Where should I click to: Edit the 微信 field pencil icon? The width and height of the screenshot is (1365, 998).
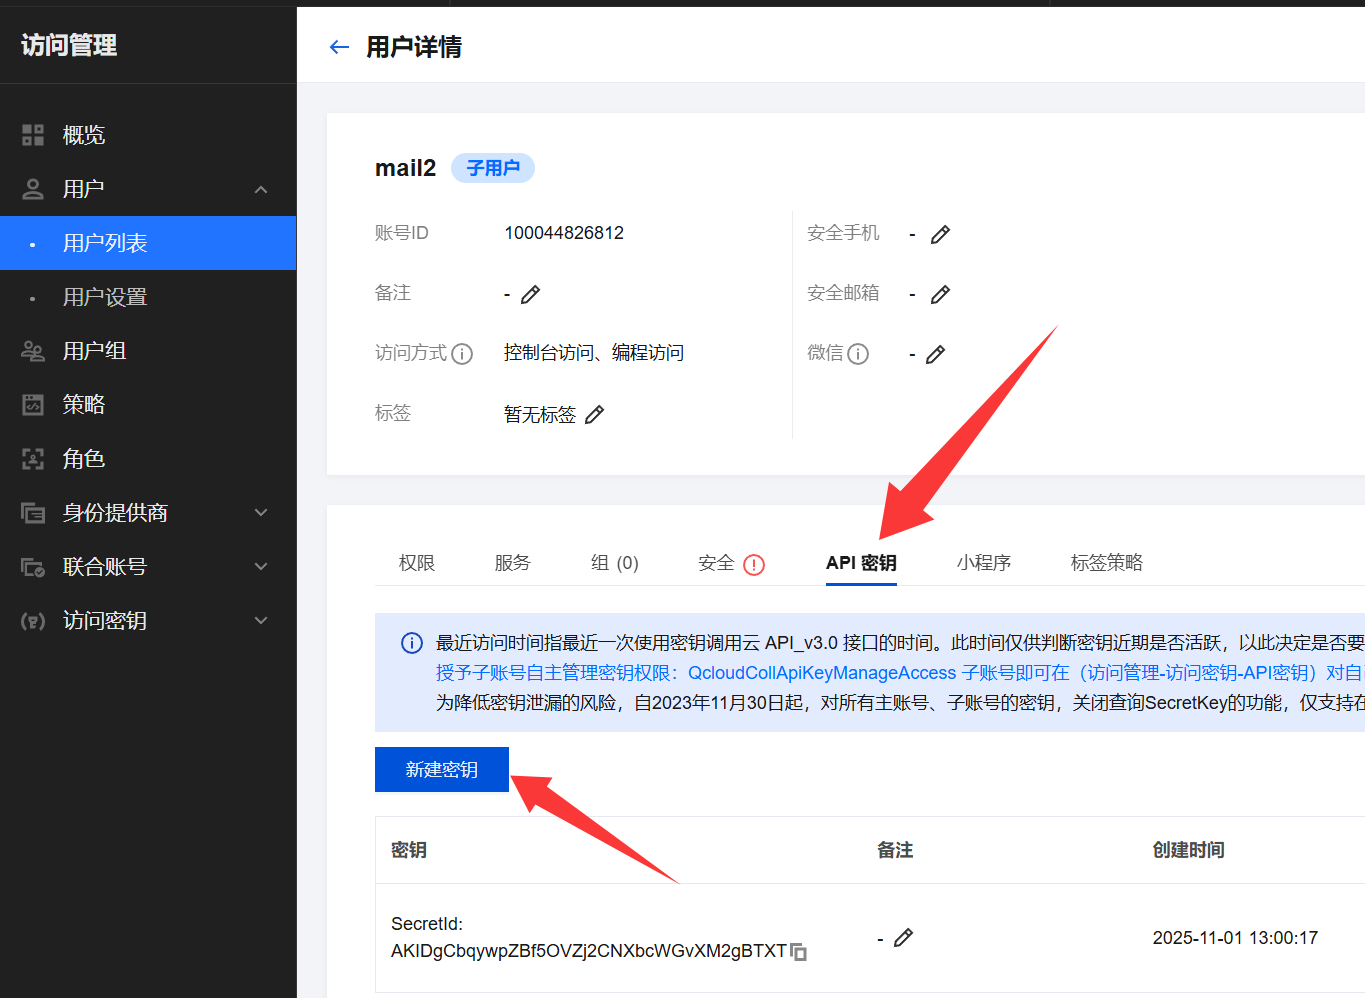(x=935, y=354)
